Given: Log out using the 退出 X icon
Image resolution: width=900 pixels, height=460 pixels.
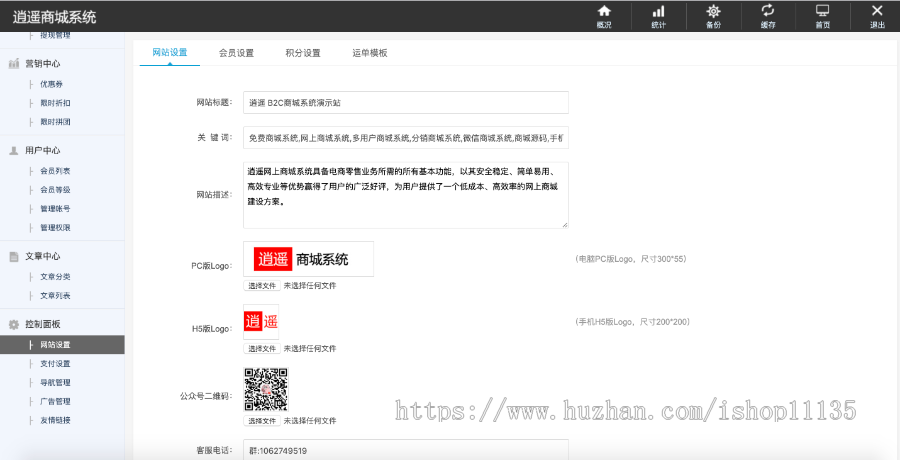Looking at the screenshot, I should 876,15.
